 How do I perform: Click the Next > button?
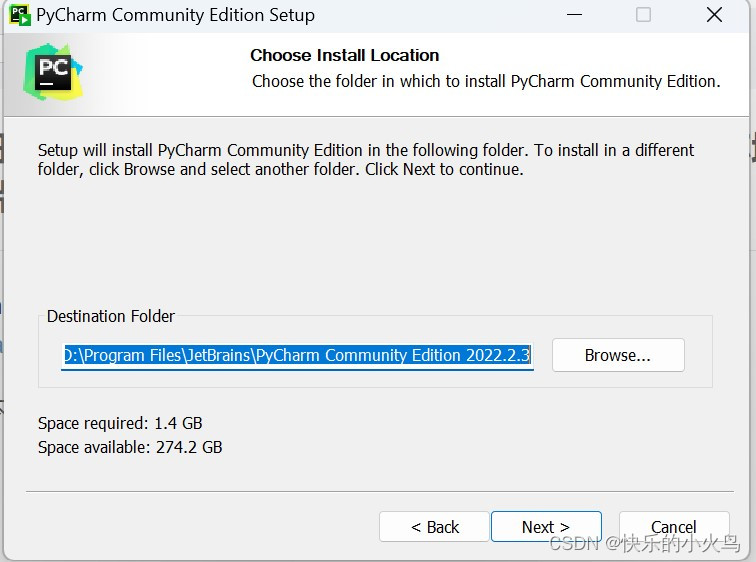point(546,527)
